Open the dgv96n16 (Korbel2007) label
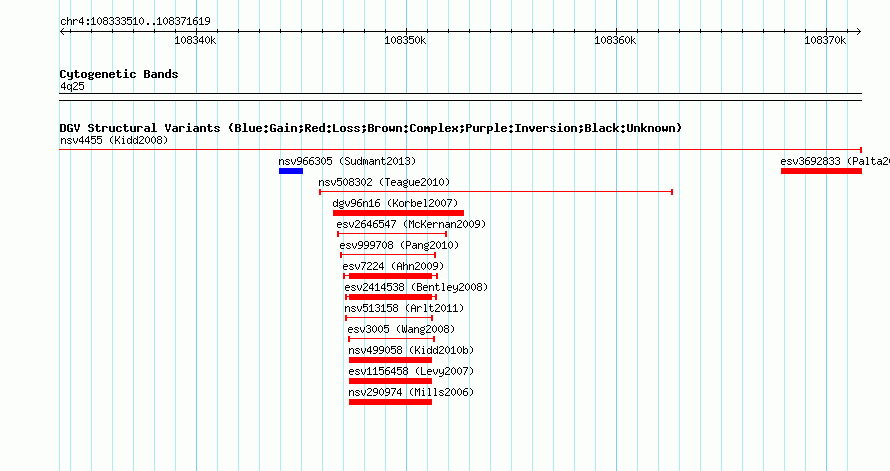Image resolution: width=890 pixels, height=471 pixels. 395,203
